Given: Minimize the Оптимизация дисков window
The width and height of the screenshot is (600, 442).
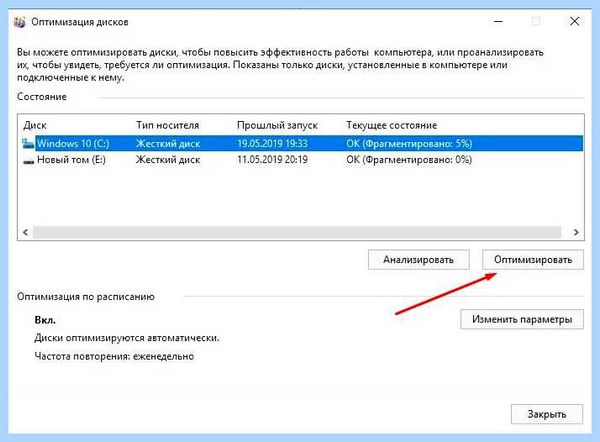Looking at the screenshot, I should tap(498, 21).
